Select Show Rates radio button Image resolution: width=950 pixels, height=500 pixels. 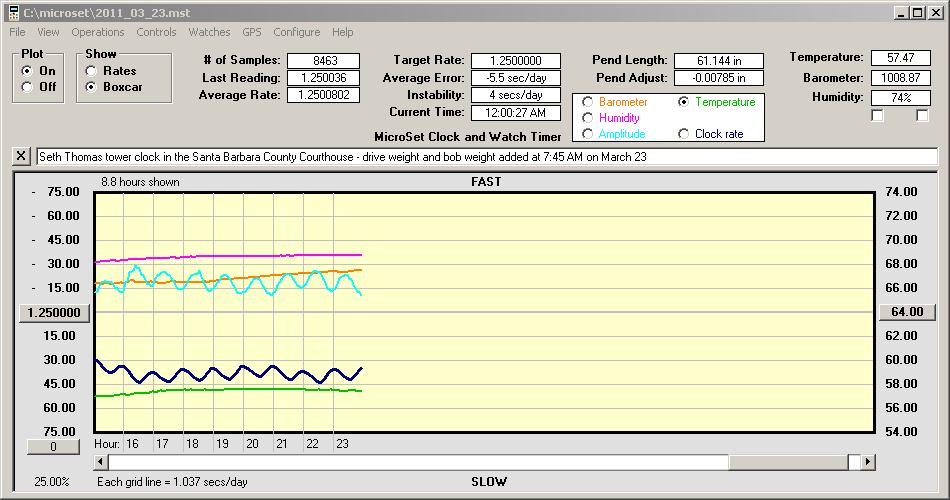tap(91, 71)
